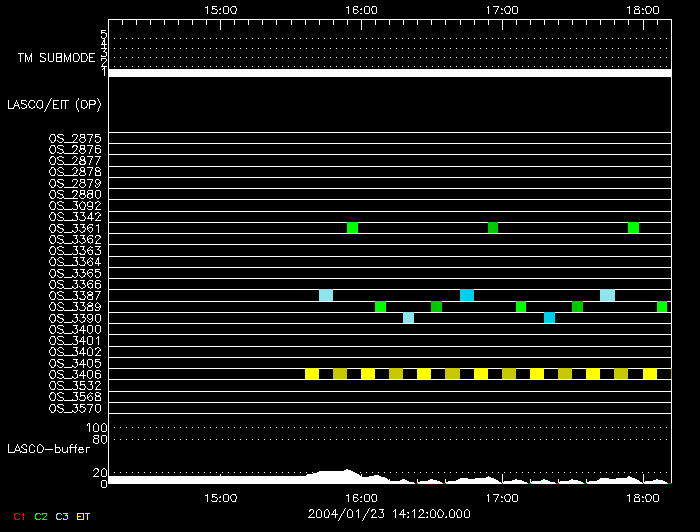Select the last green block in the OS_3361 row

pos(633,228)
